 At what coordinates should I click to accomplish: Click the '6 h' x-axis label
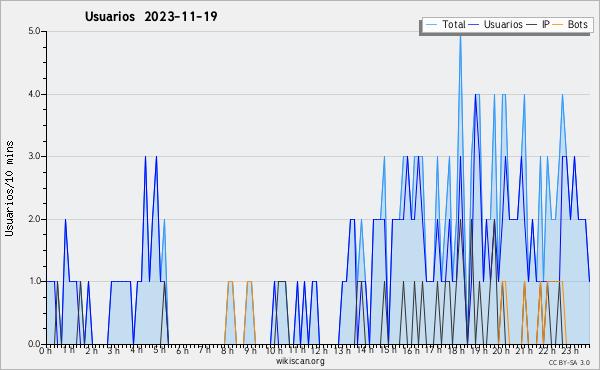click(x=182, y=351)
